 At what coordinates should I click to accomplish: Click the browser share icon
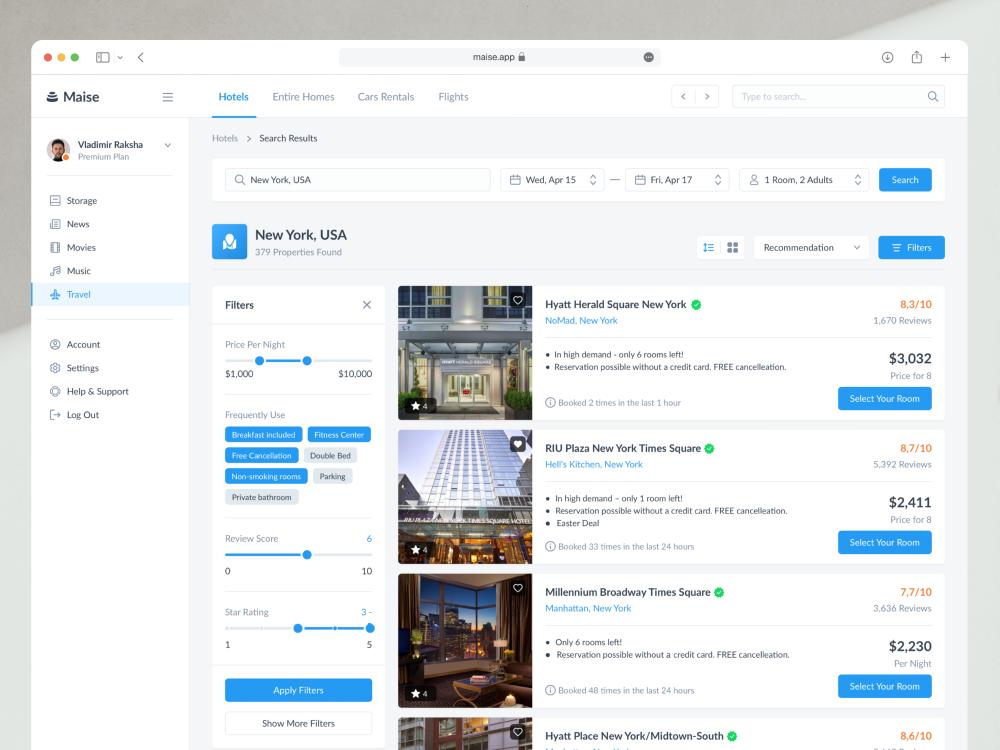[x=916, y=57]
